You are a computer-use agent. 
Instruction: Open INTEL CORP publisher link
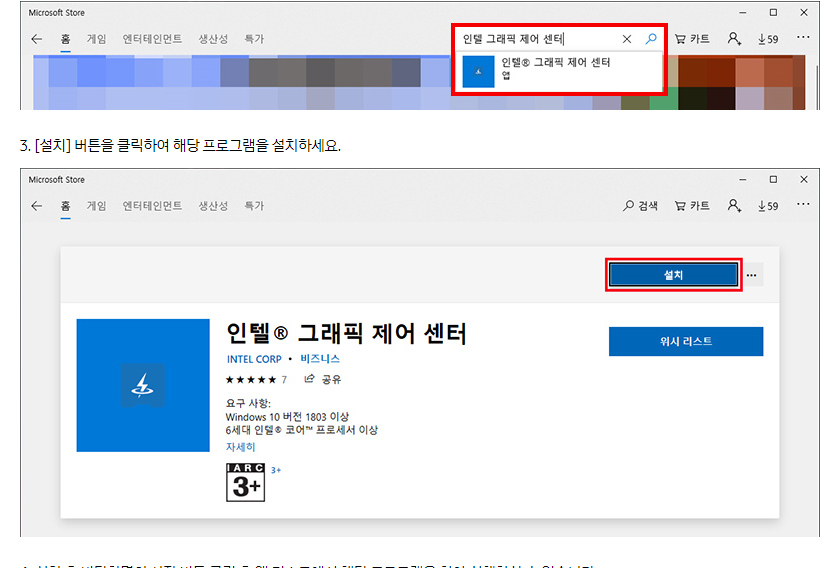tap(254, 359)
